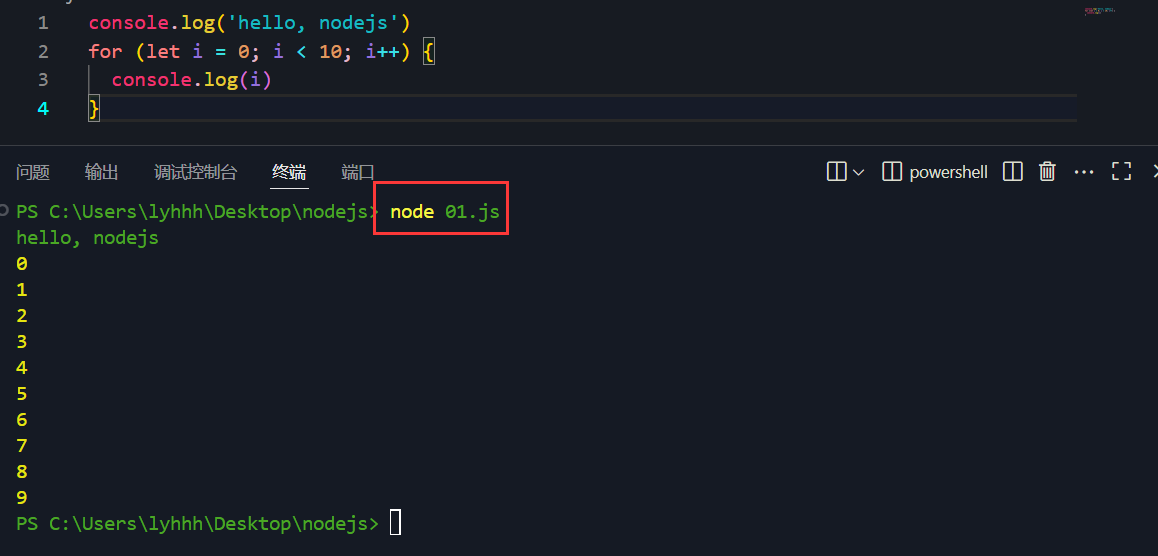Select the powershell terminal instance label
This screenshot has height=556, width=1158.
(x=948, y=172)
